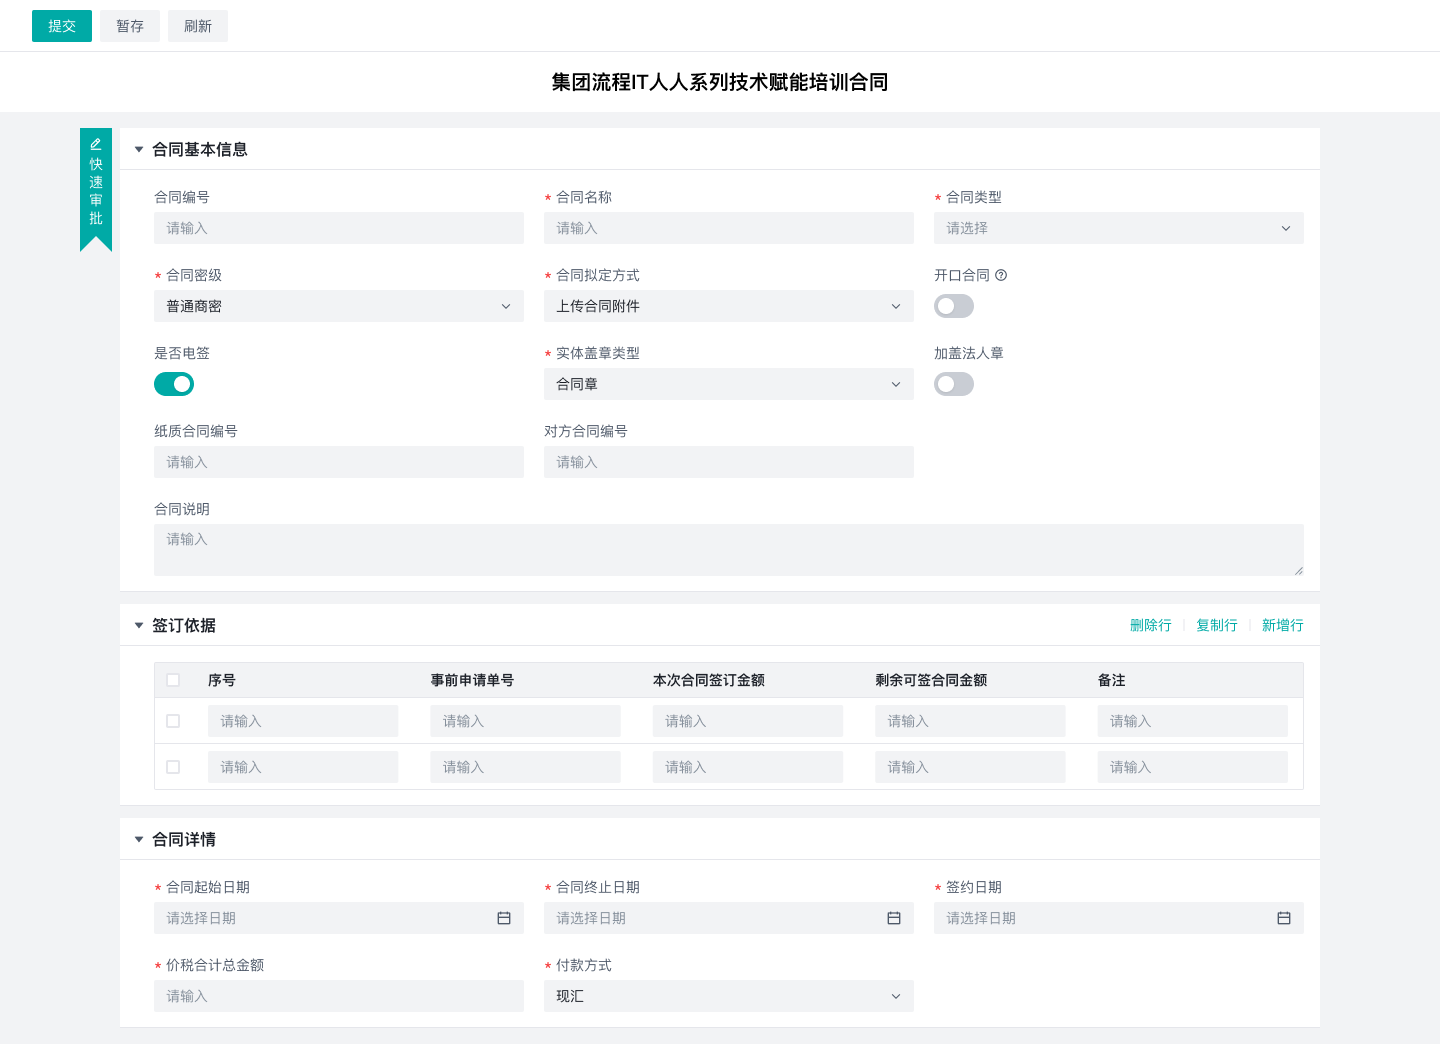Collapse the 合同基本信息 section

click(139, 150)
